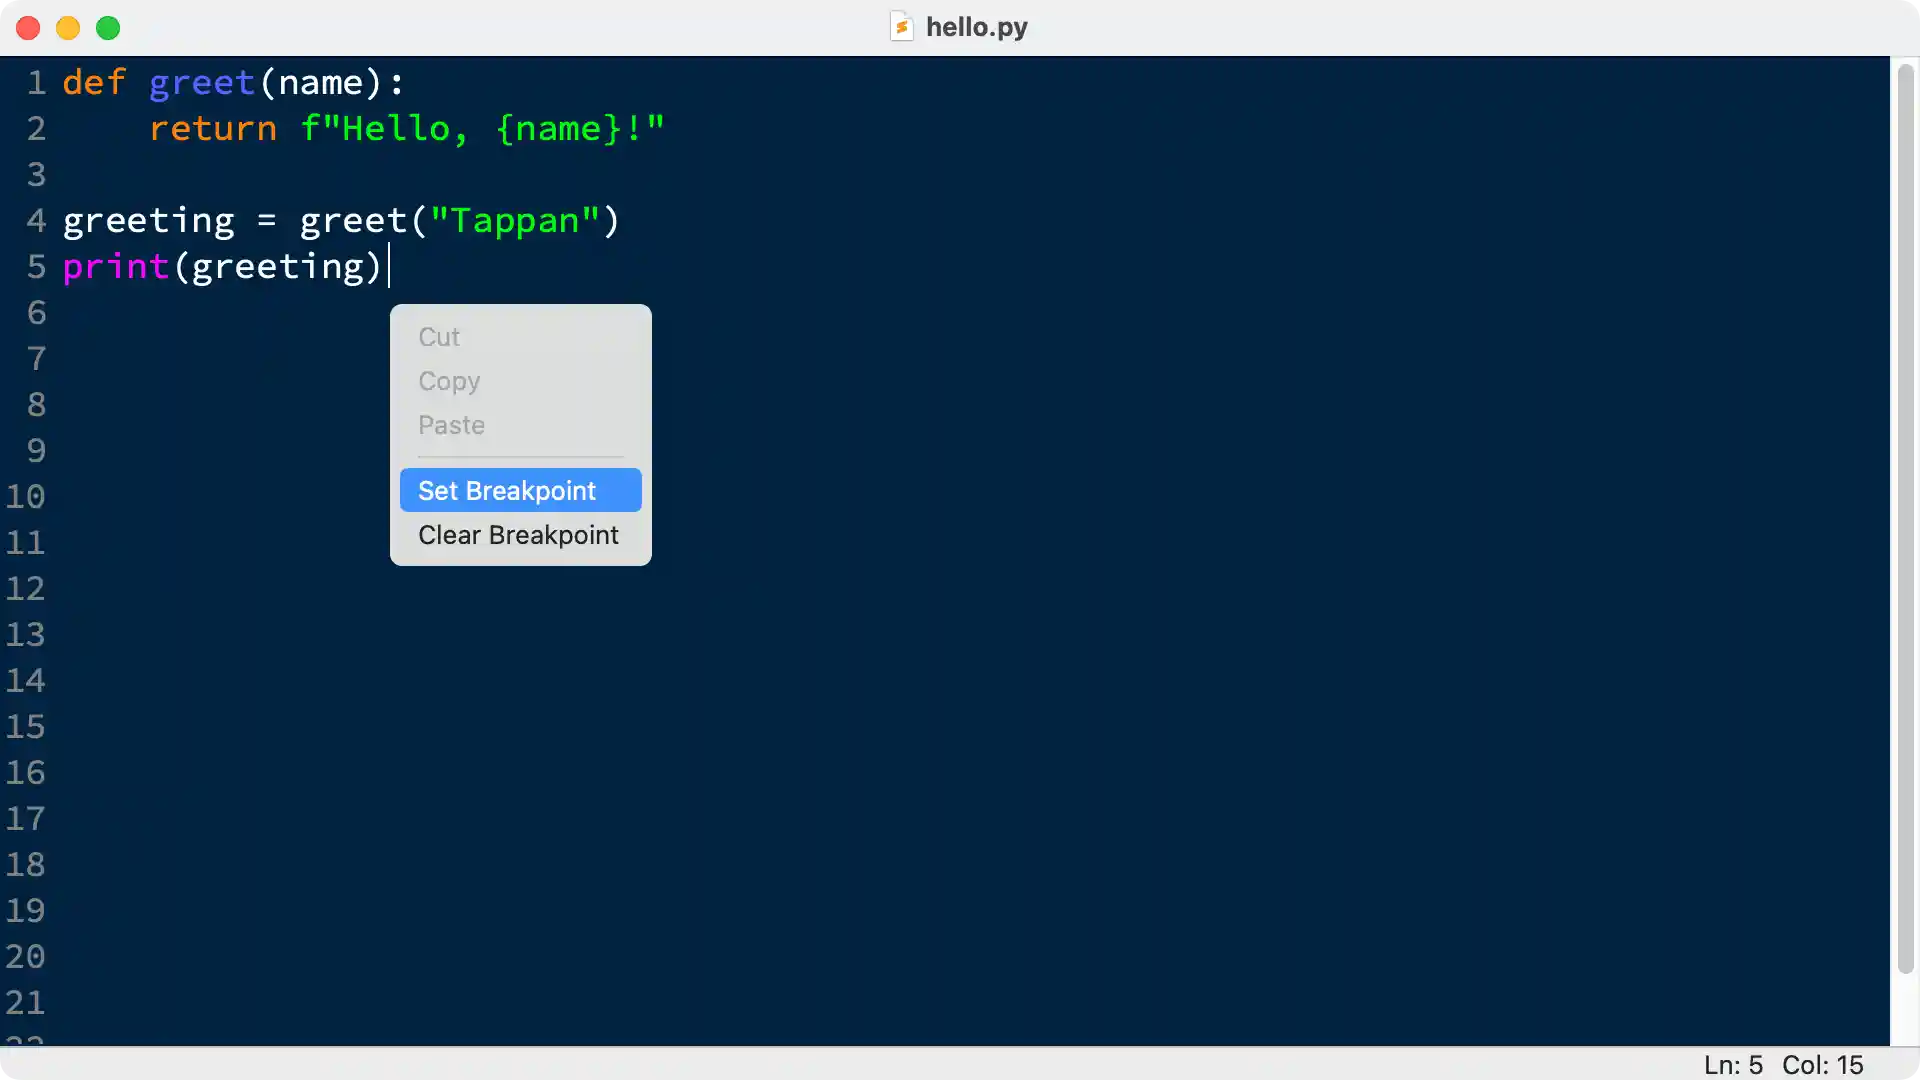Select Paste from the context menu

[451, 425]
